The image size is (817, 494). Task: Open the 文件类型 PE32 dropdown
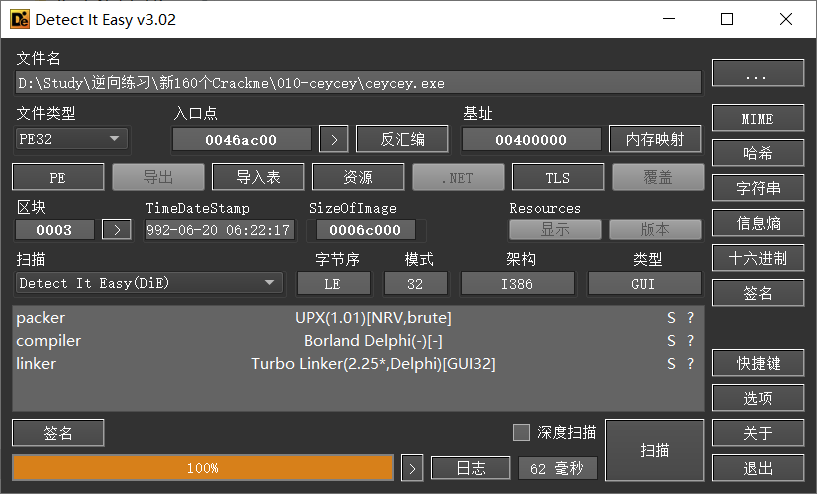tap(73, 139)
